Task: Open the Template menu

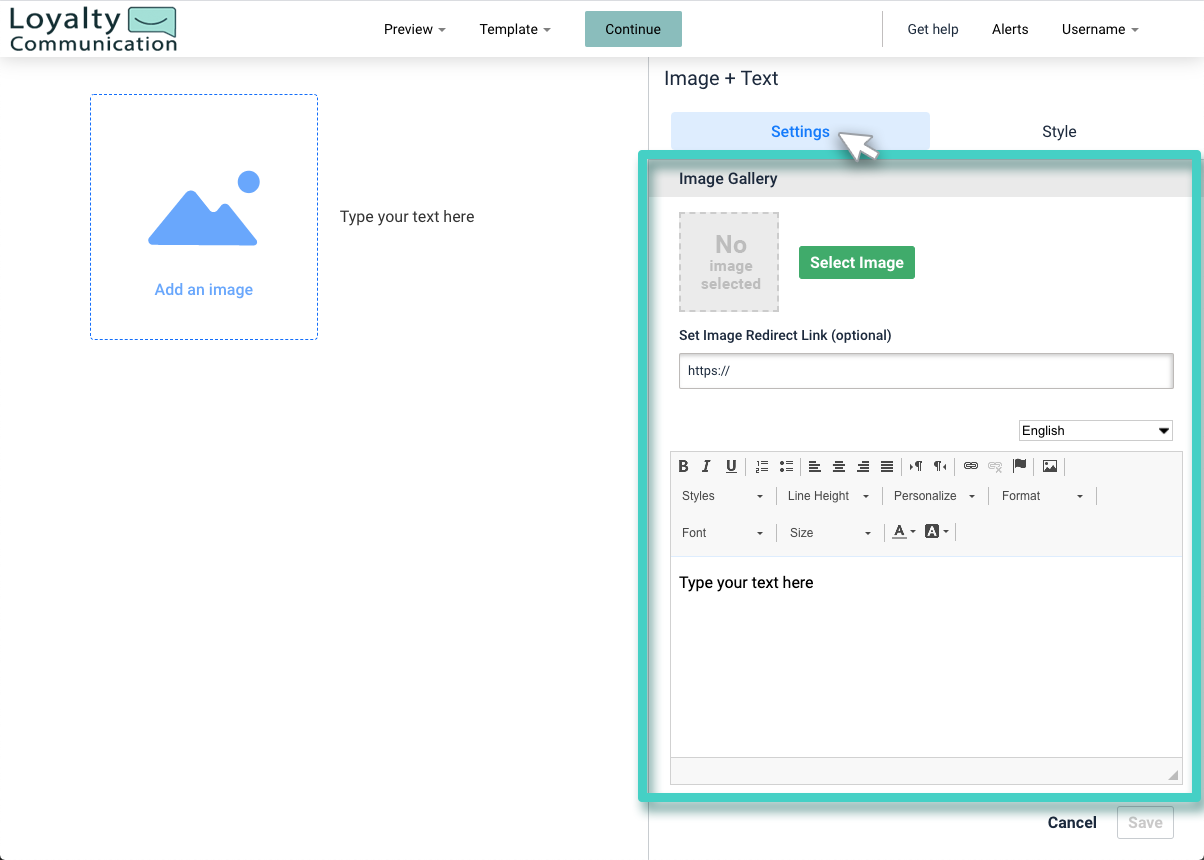Action: coord(514,29)
